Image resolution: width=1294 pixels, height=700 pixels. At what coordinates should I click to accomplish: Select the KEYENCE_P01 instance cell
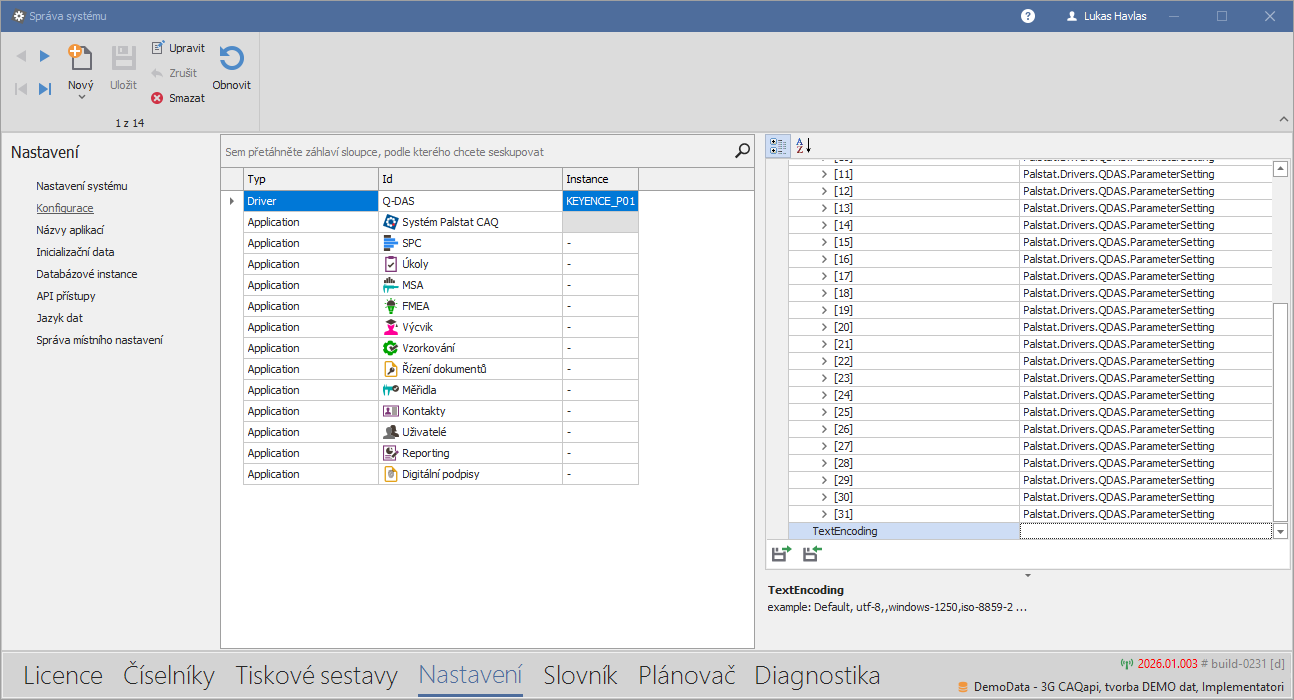click(x=600, y=201)
